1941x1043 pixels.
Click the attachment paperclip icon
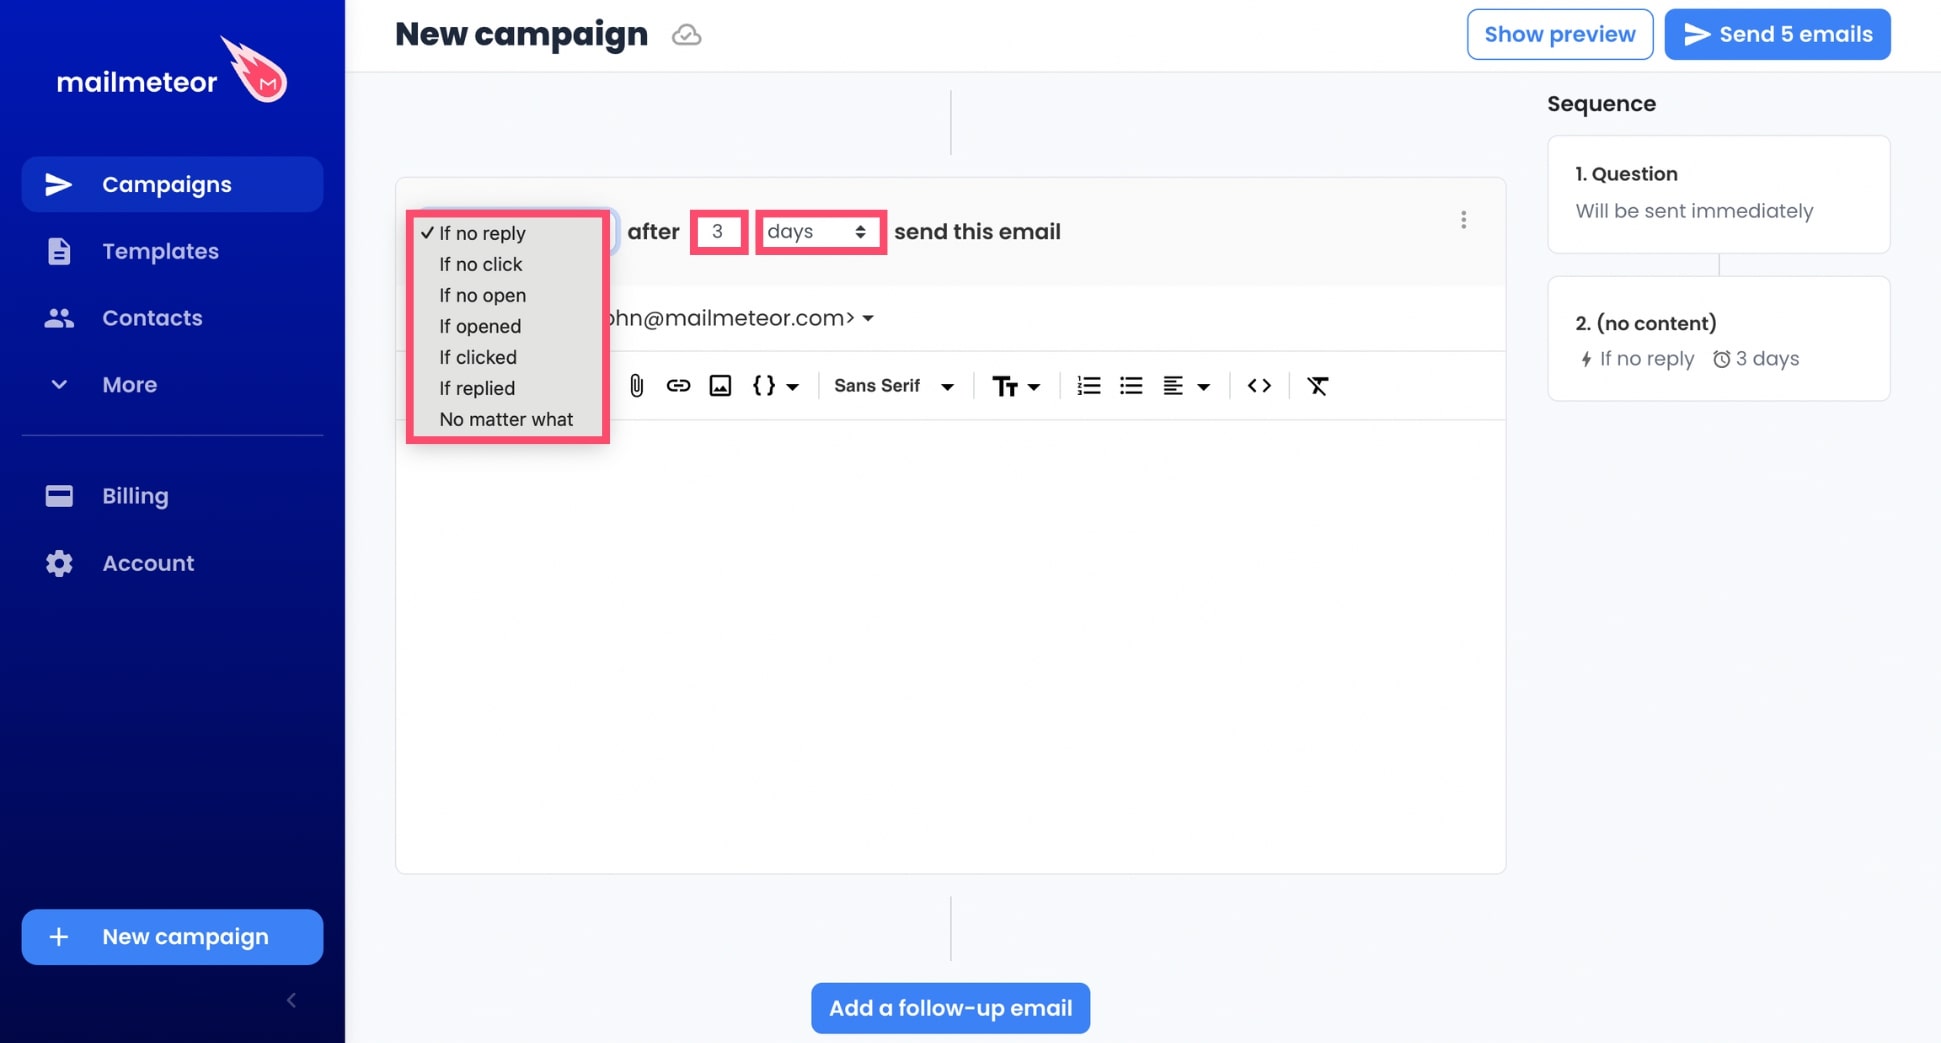coord(636,386)
